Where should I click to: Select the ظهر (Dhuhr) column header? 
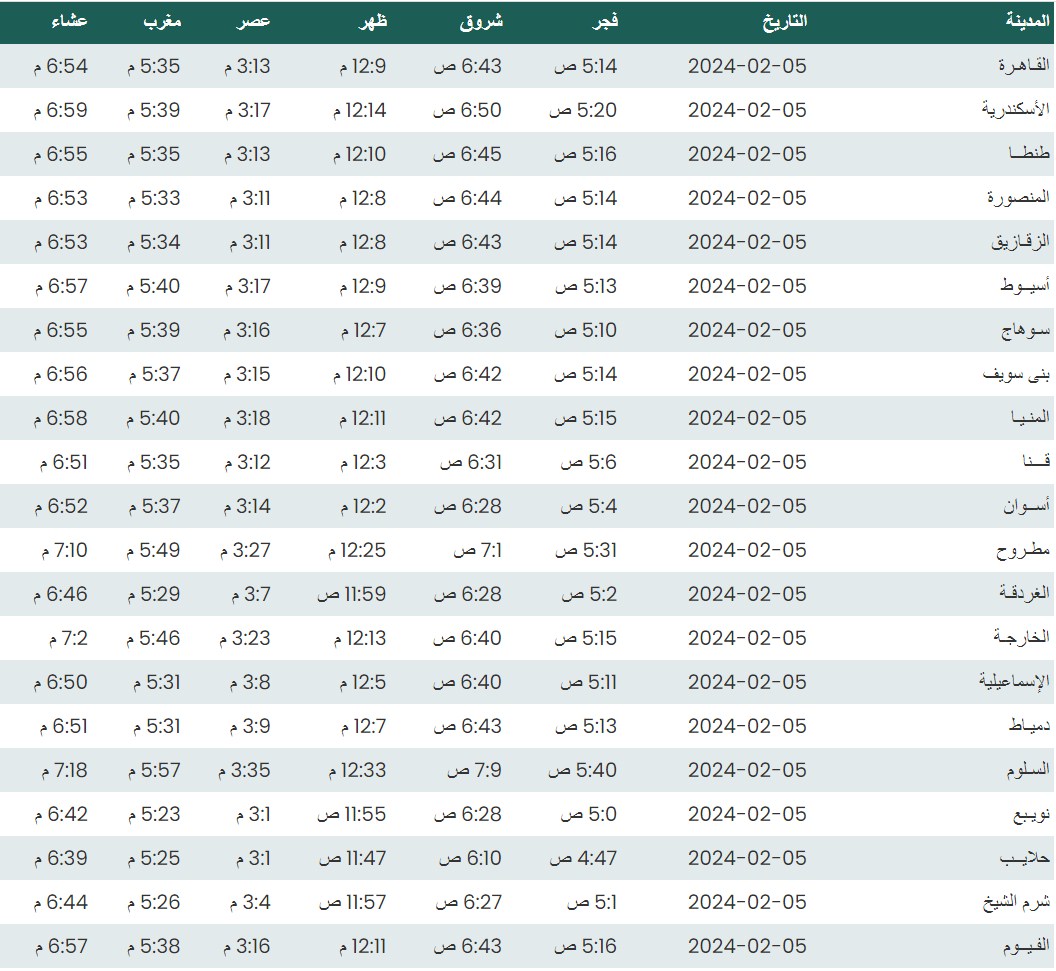pos(372,21)
